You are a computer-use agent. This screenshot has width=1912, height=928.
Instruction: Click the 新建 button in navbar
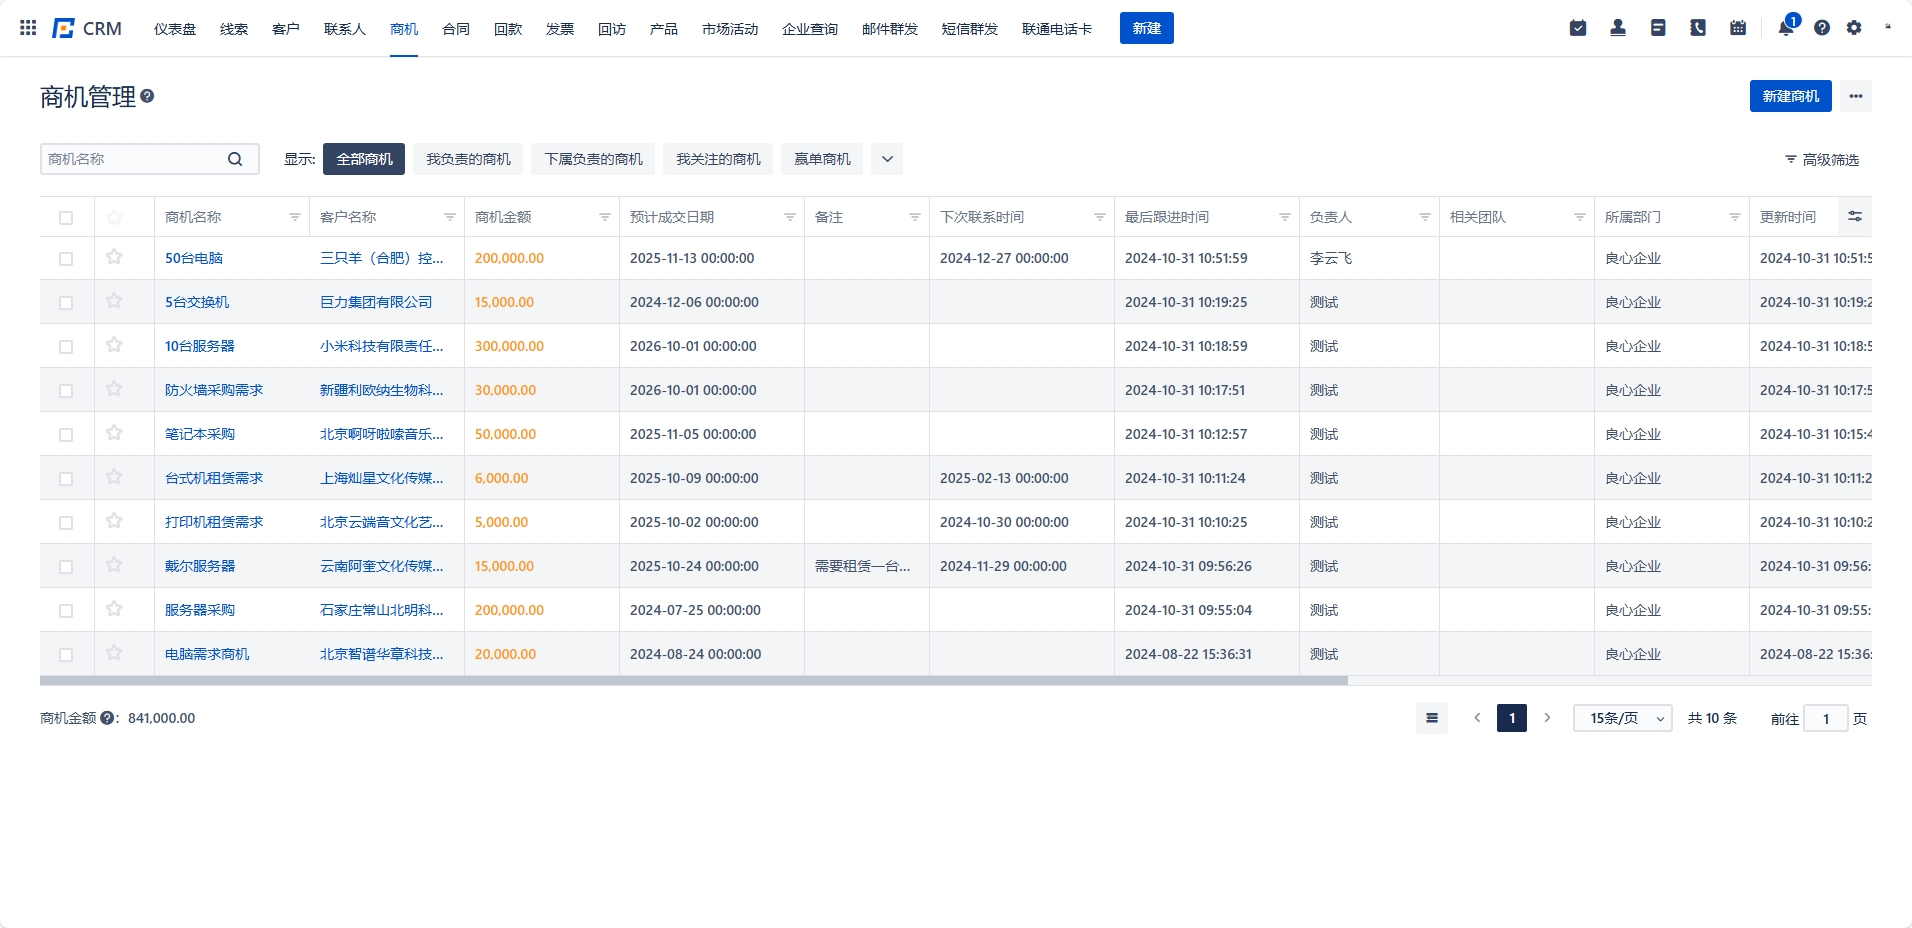click(1147, 28)
